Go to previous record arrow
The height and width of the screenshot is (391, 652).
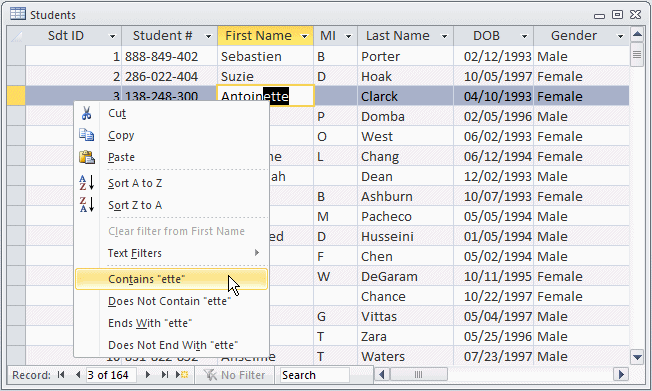pyautogui.click(x=78, y=375)
